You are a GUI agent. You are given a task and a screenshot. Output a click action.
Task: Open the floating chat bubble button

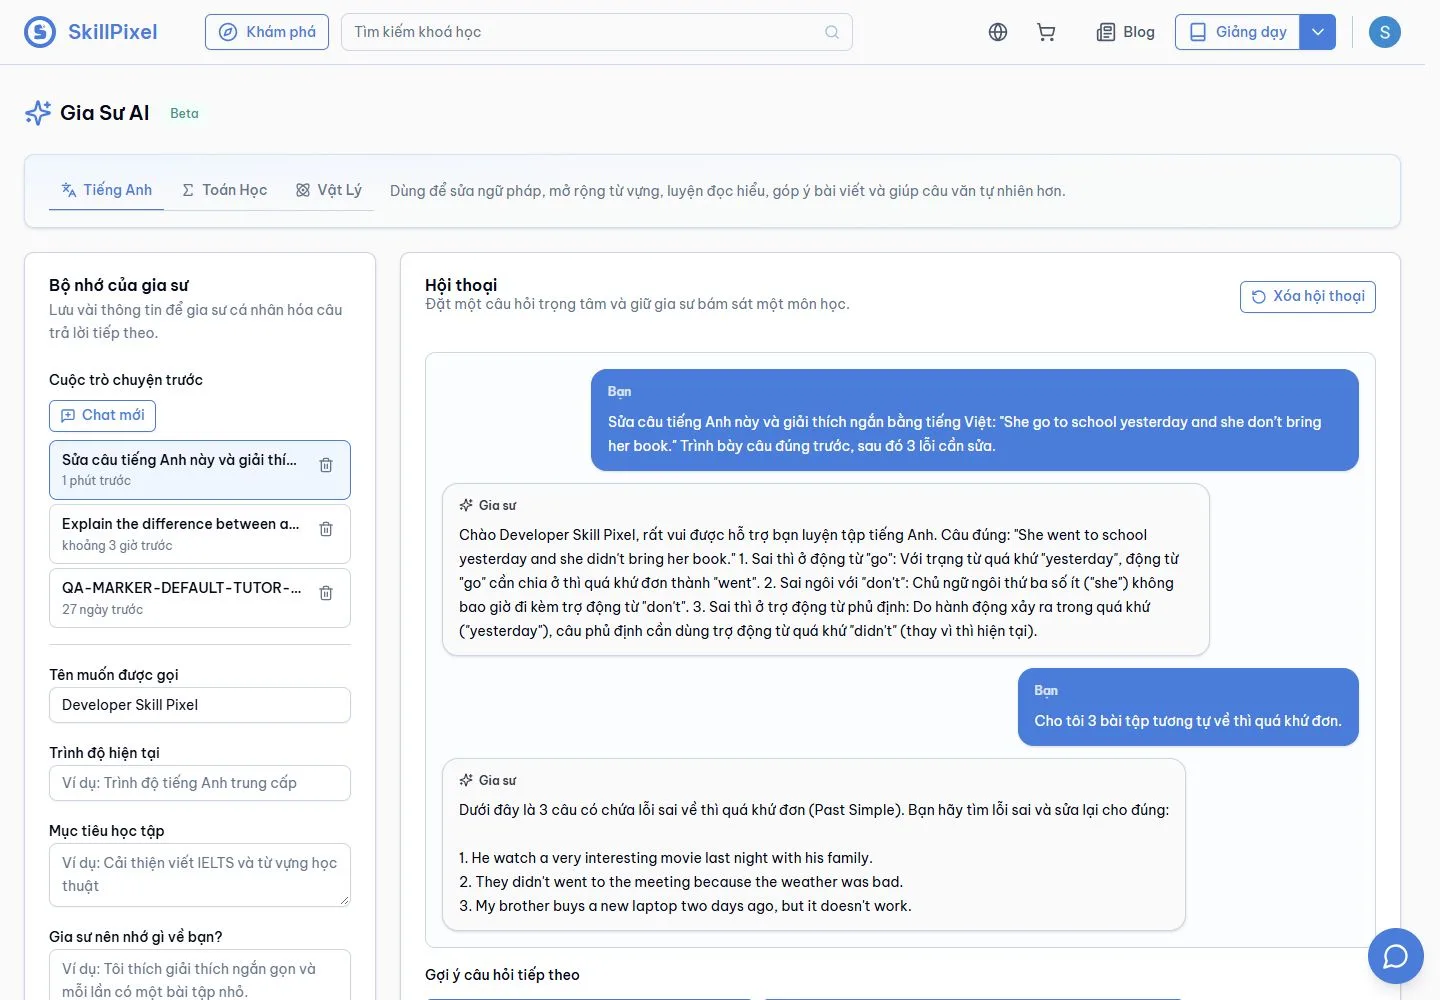(x=1396, y=956)
